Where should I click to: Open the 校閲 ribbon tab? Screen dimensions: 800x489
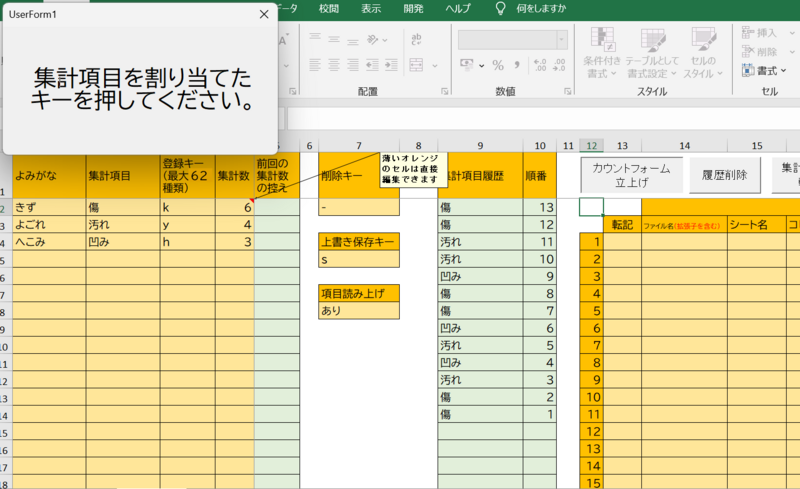(x=329, y=8)
